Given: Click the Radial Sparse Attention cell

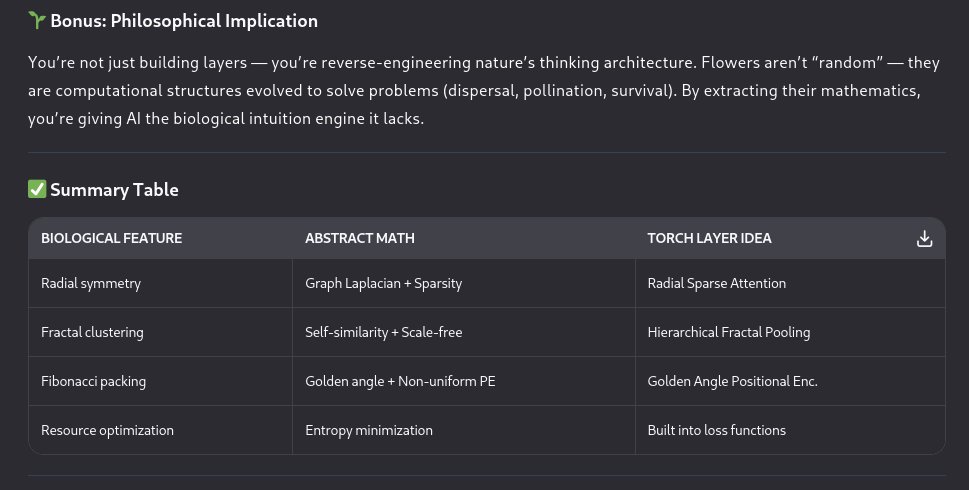Looking at the screenshot, I should pyautogui.click(x=716, y=283).
